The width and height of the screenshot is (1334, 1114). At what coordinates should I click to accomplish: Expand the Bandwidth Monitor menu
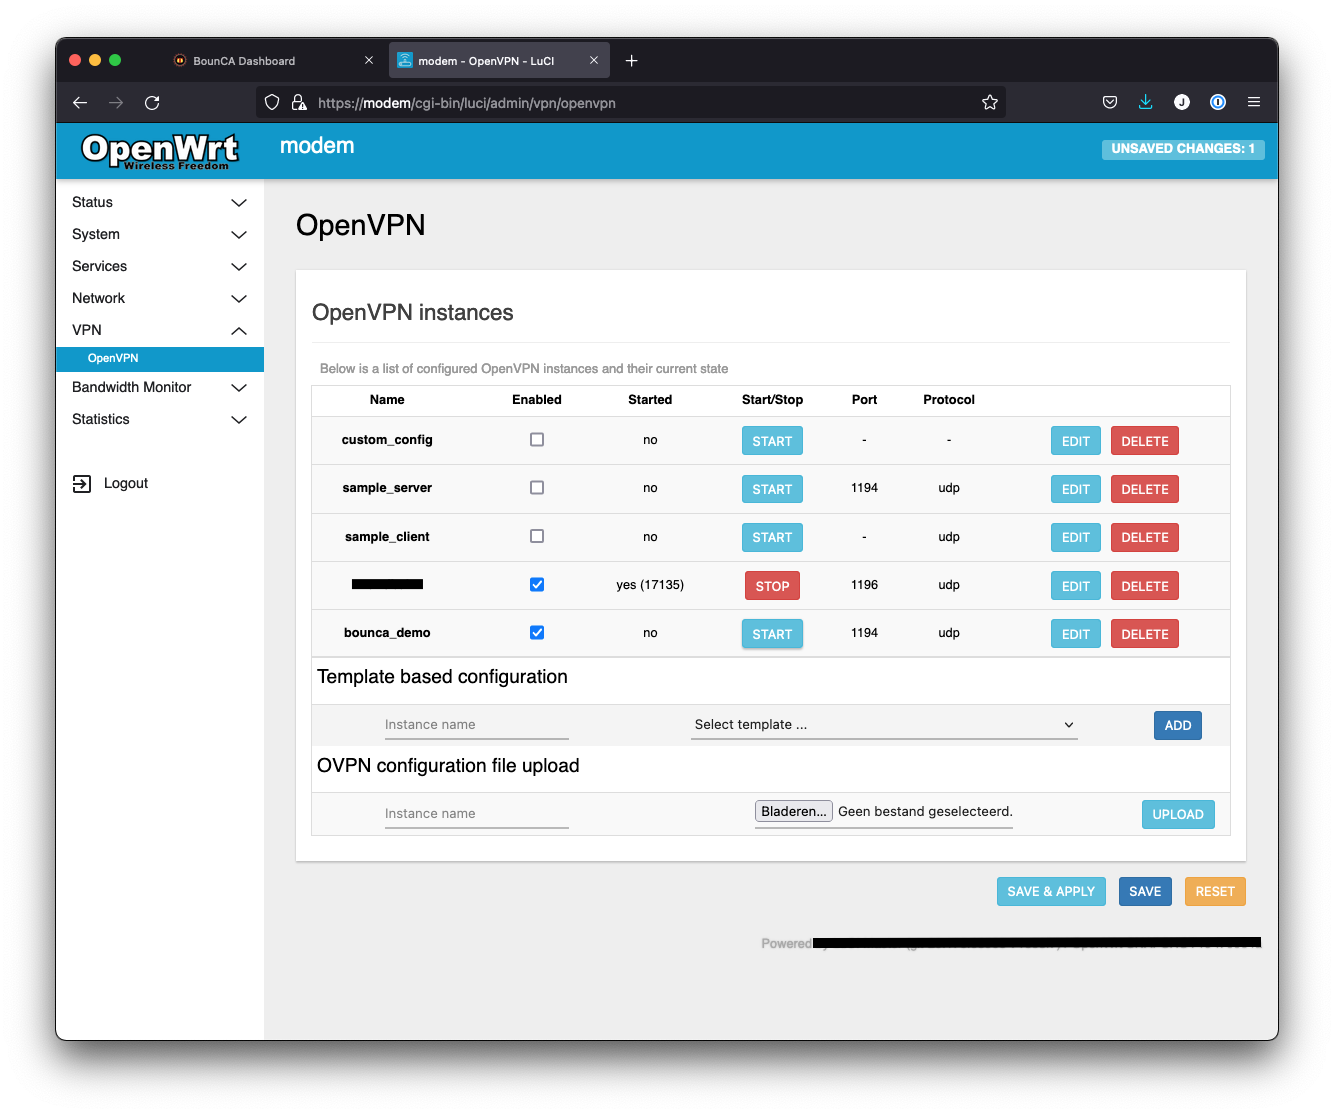pyautogui.click(x=160, y=388)
